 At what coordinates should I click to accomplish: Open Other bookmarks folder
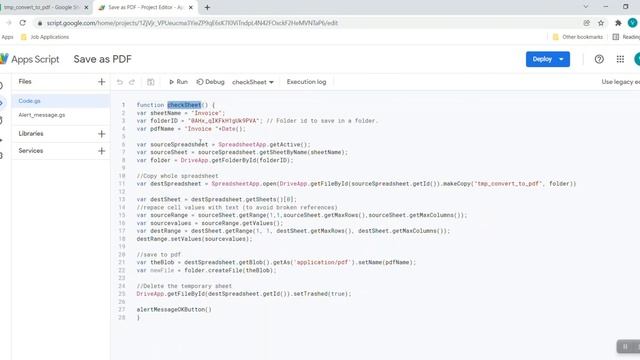point(578,37)
